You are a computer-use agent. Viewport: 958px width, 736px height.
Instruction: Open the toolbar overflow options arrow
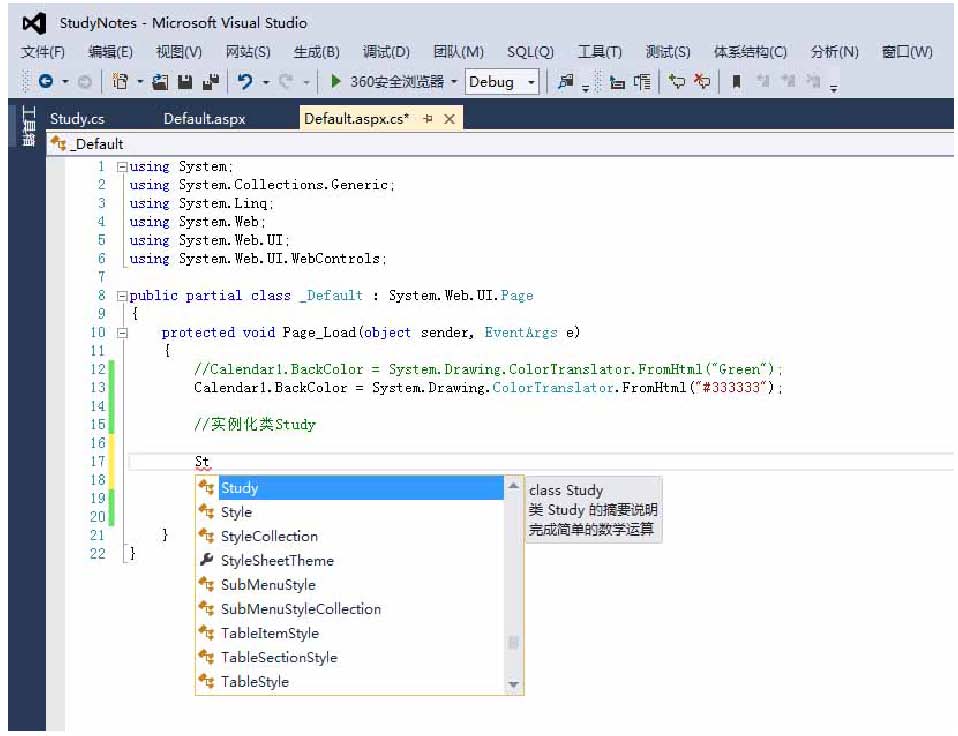click(834, 89)
